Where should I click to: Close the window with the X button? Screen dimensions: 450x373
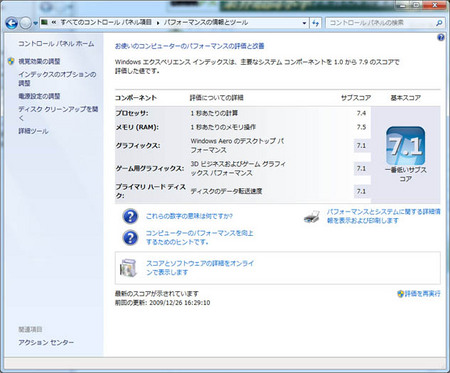pos(435,5)
